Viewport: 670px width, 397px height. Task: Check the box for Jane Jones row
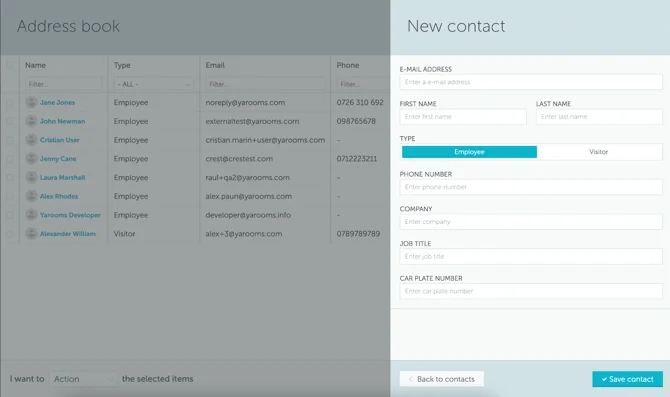pos(10,103)
